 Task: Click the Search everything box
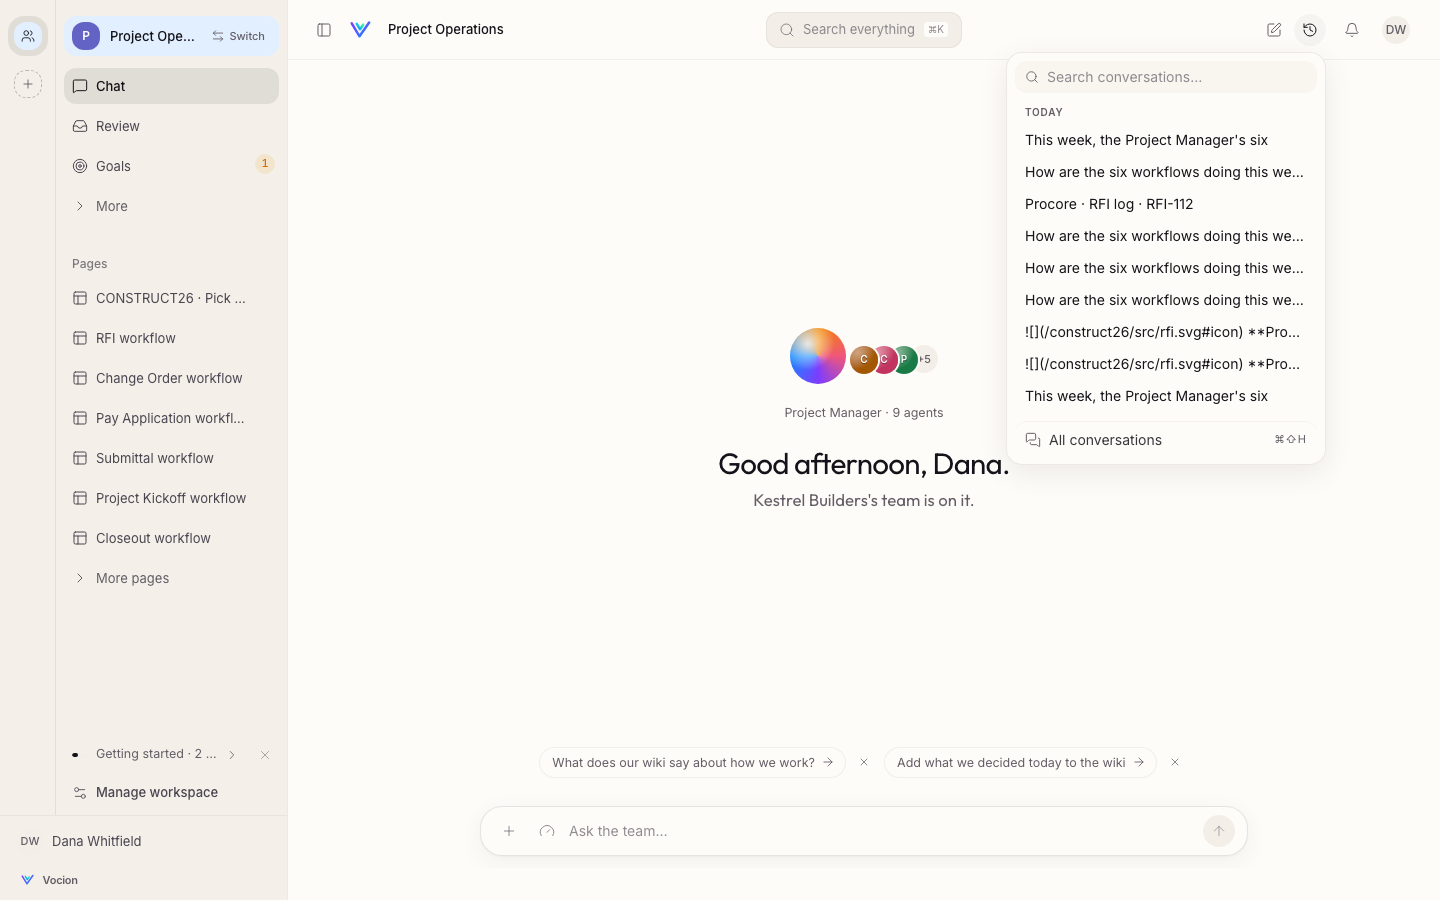864,30
